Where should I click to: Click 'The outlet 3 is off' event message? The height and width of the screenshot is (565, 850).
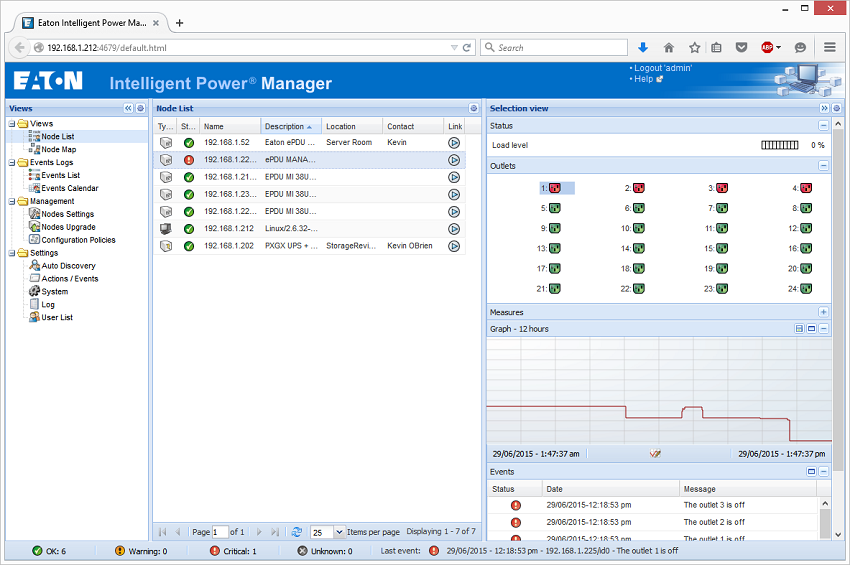point(714,505)
